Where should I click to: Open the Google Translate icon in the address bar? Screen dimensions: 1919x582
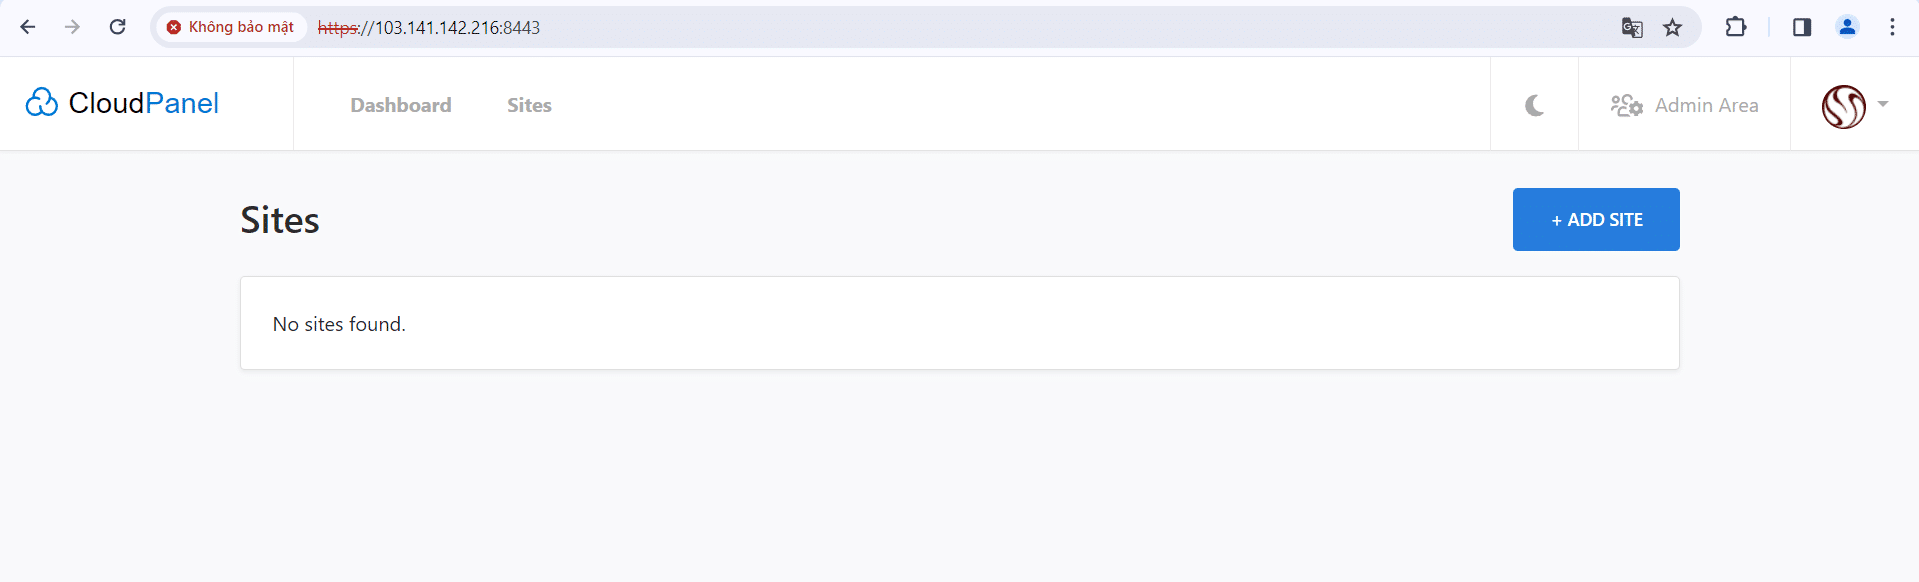click(1632, 27)
